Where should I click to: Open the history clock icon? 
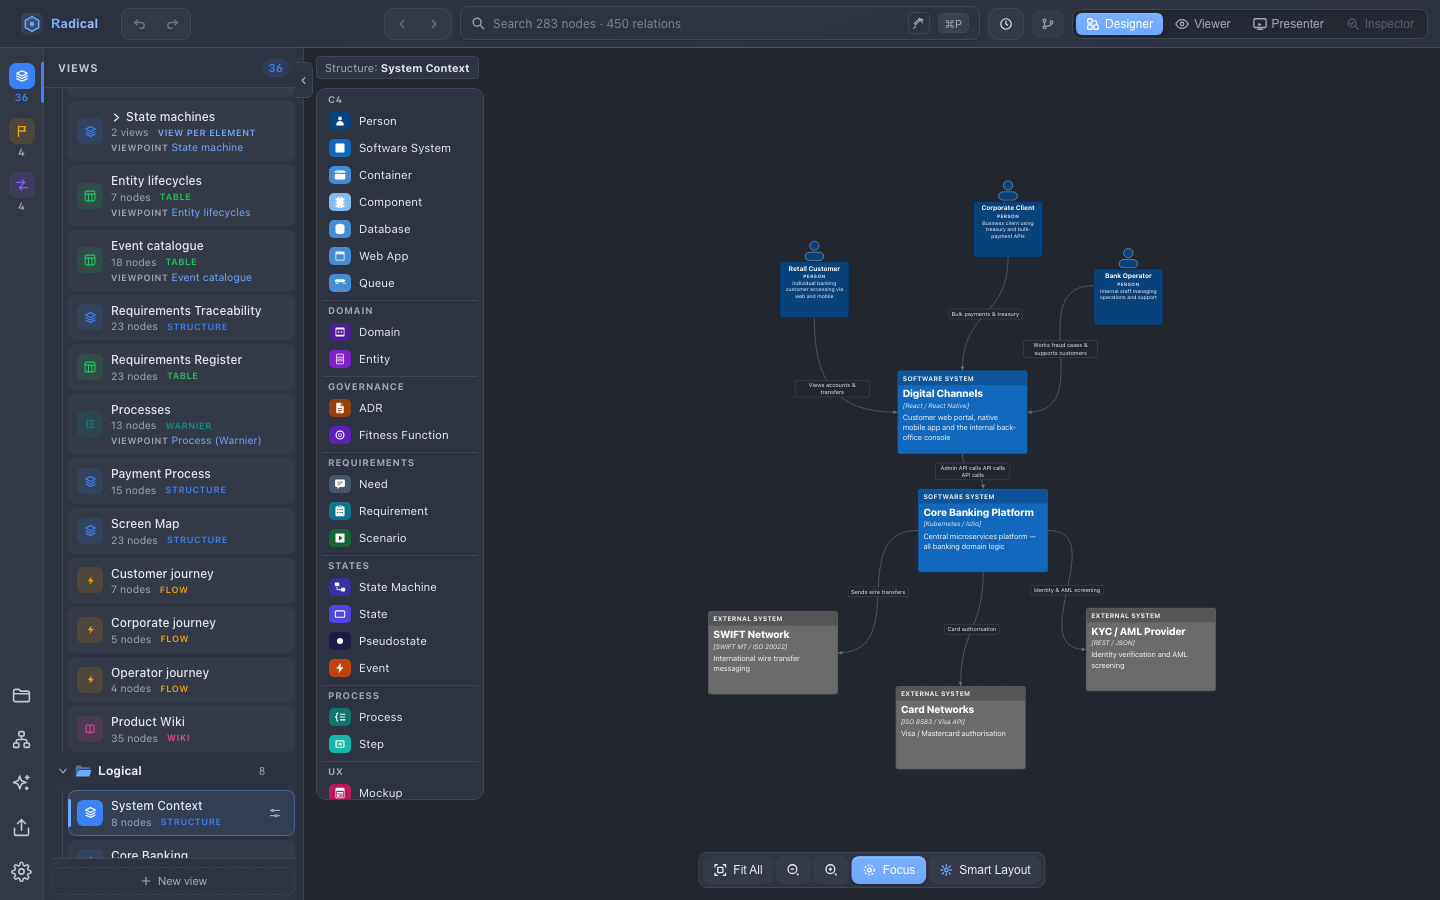[1006, 24]
